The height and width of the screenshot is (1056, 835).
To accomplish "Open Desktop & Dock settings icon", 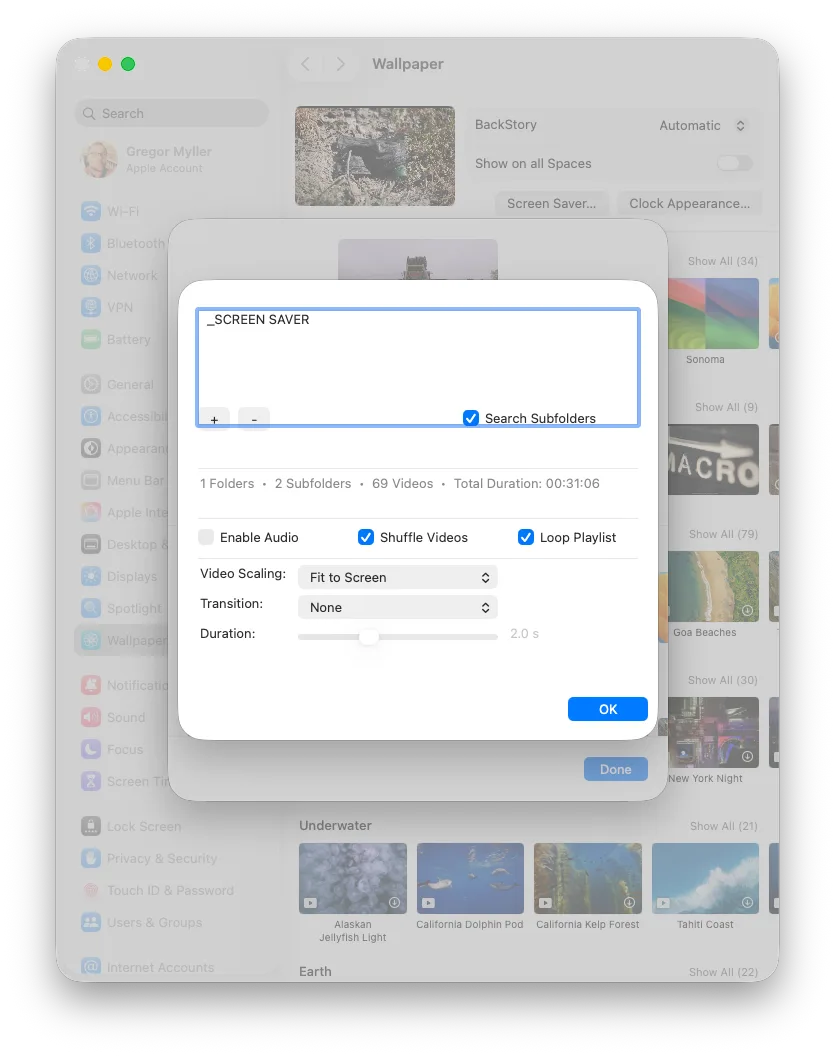I will [x=91, y=544].
